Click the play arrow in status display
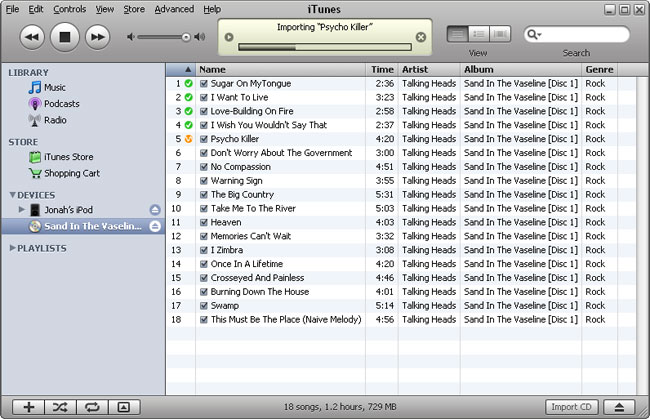This screenshot has height=419, width=650. [x=229, y=37]
